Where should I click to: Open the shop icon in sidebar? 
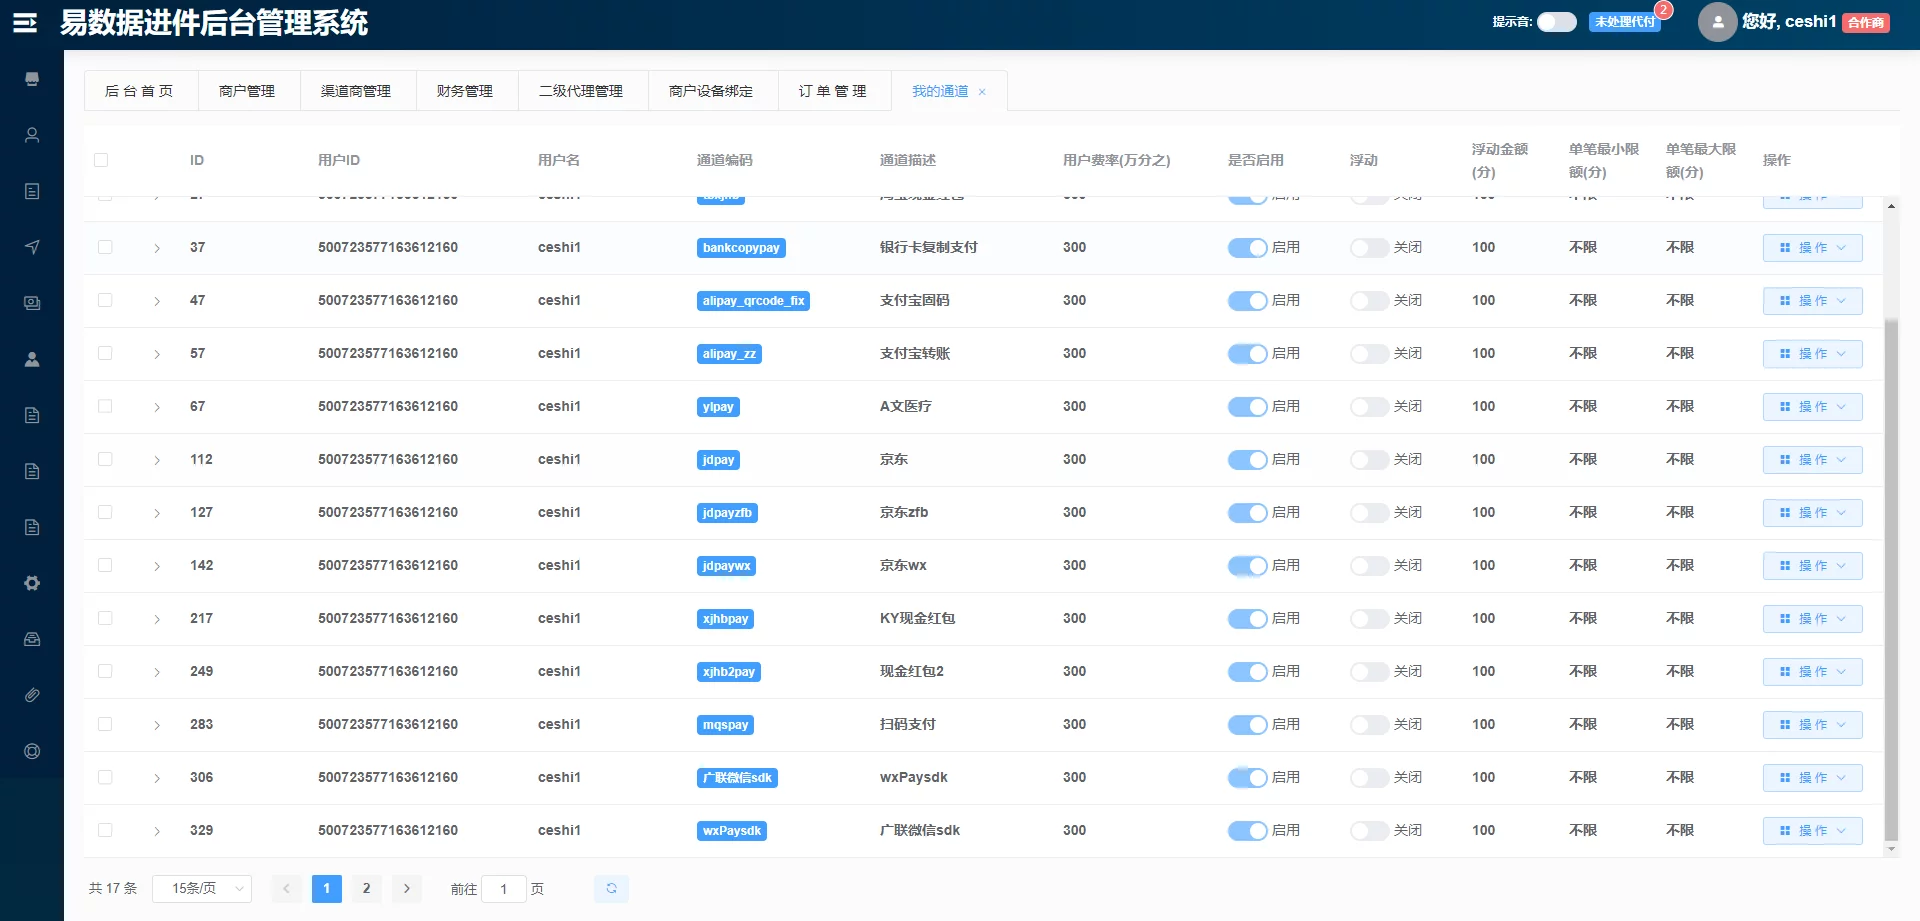[x=32, y=79]
